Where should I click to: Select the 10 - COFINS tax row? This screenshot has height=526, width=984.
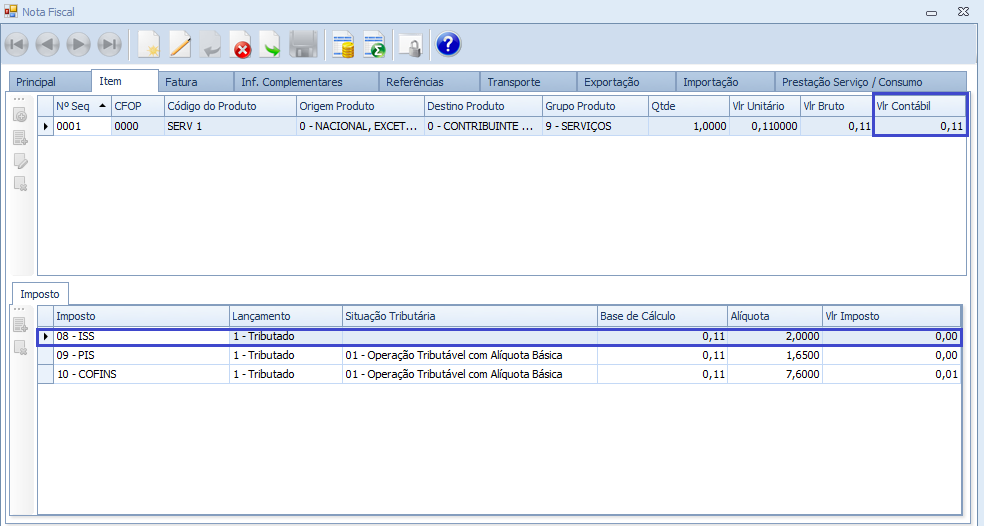pyautogui.click(x=140, y=374)
